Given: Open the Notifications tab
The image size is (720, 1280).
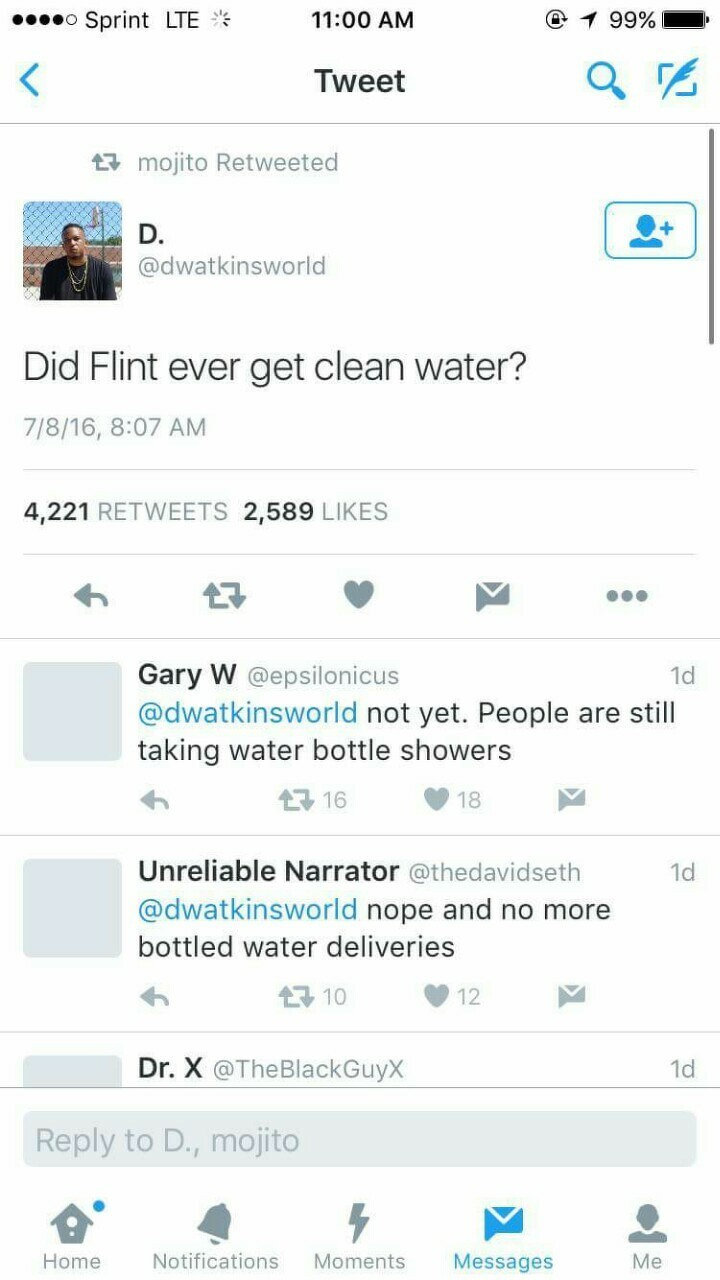Looking at the screenshot, I should pyautogui.click(x=215, y=1236).
